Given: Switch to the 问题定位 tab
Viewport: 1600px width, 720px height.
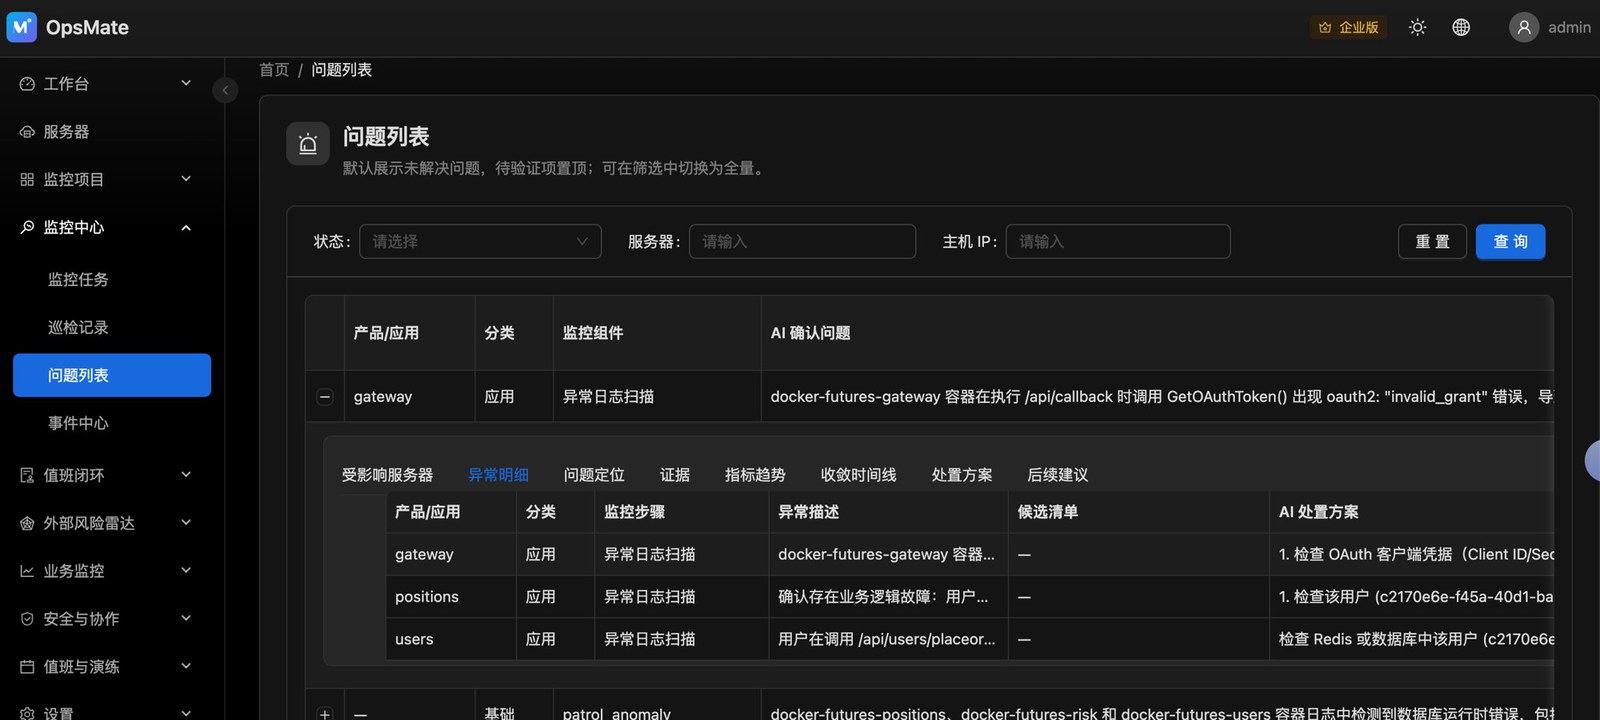Looking at the screenshot, I should point(594,475).
